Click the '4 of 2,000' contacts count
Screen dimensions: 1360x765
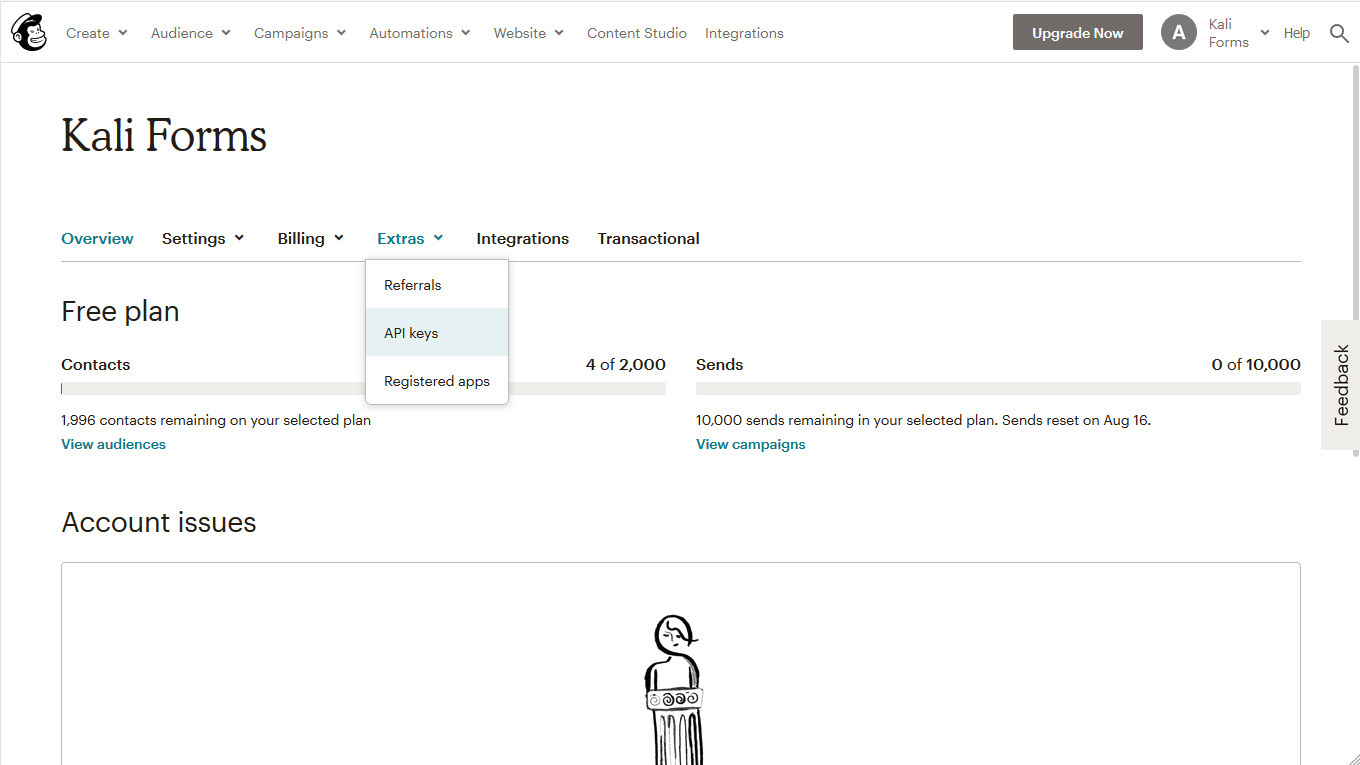[x=626, y=364]
